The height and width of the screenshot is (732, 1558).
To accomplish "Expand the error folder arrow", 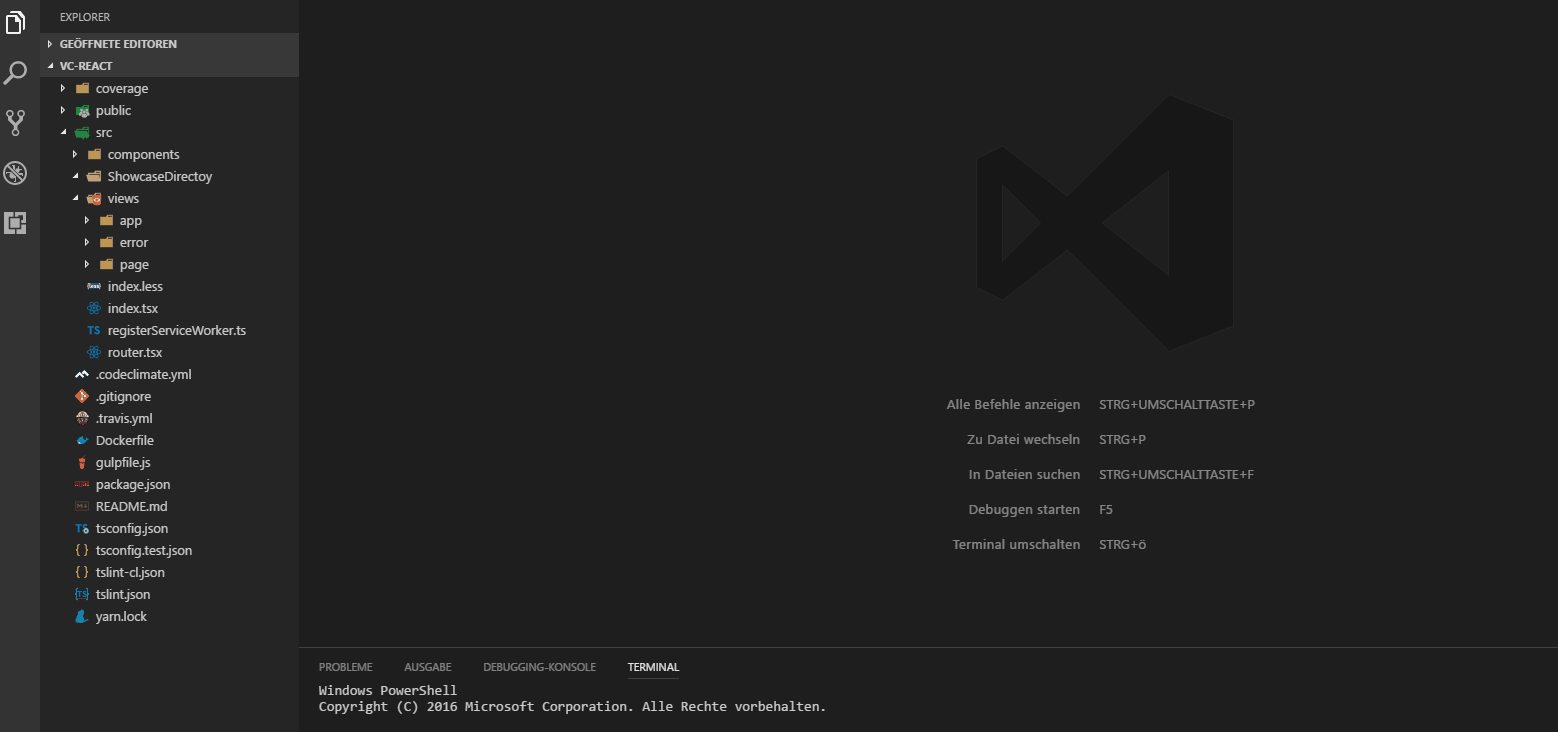I will pos(86,242).
